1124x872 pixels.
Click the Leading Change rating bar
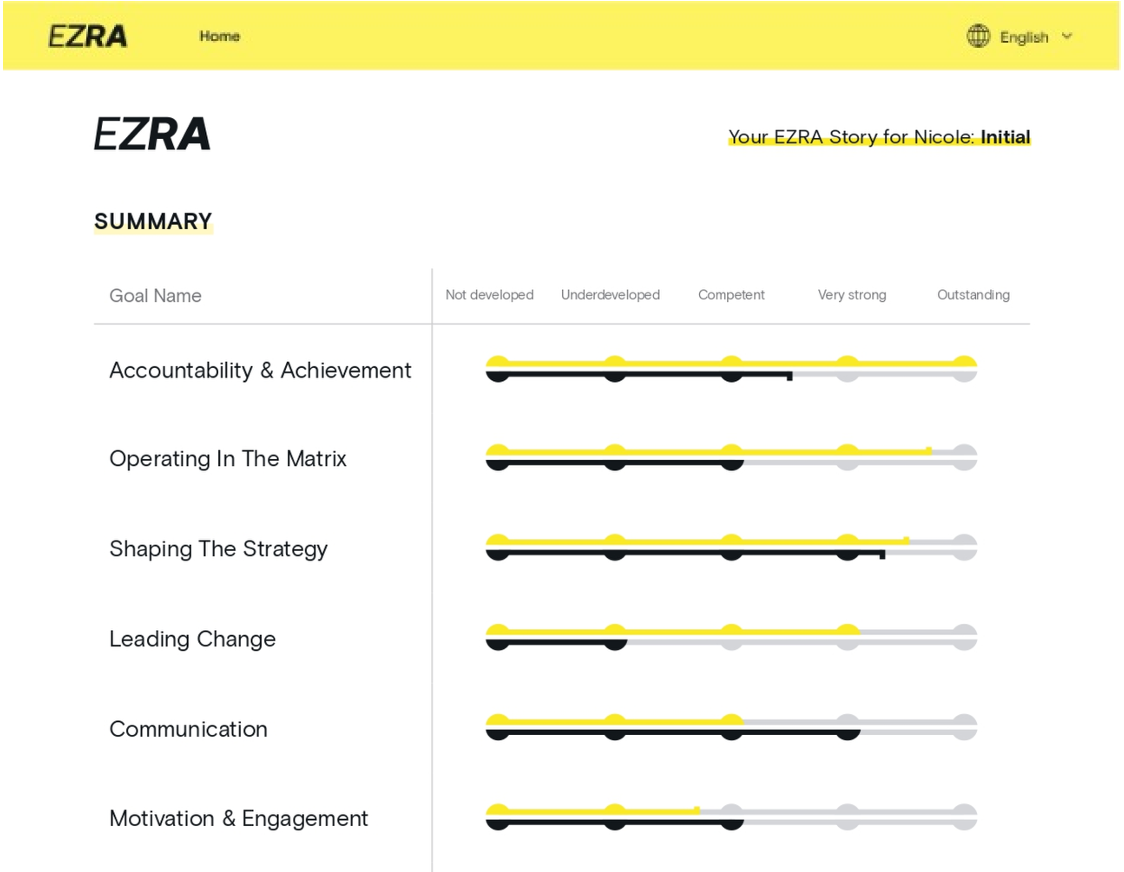(731, 637)
